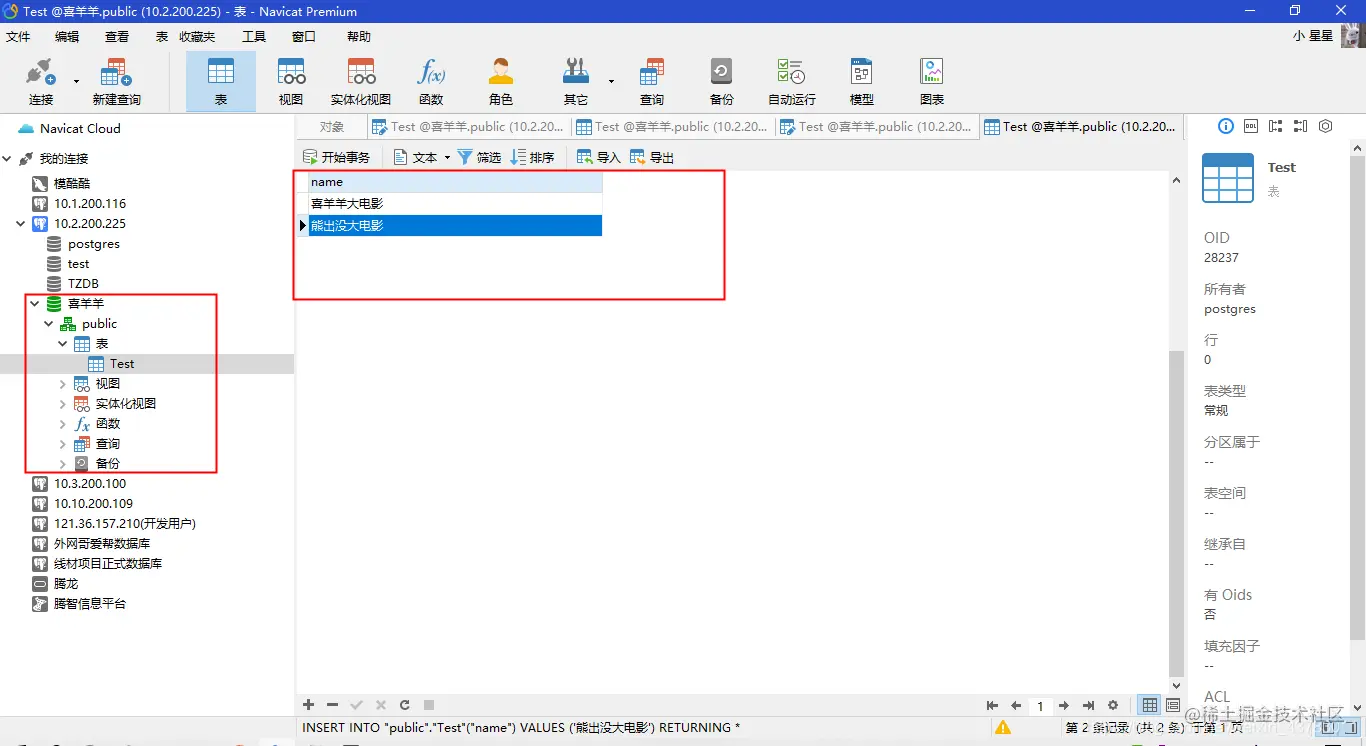Switch to form view
1366x746 pixels.
tap(1173, 705)
